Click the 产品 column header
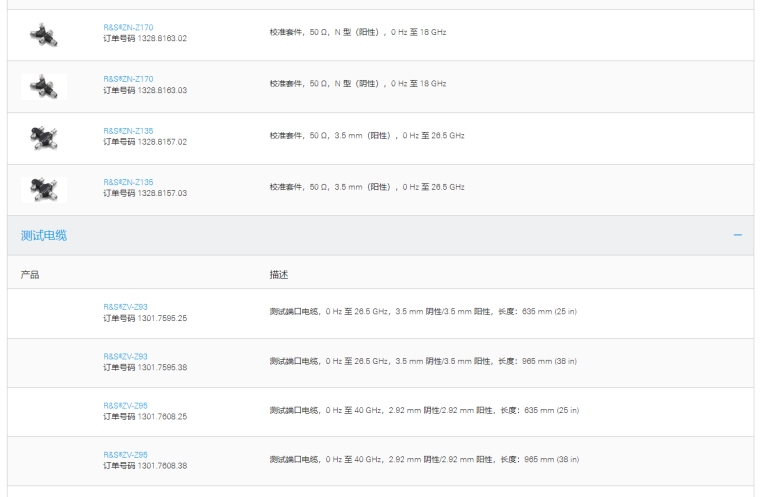Image resolution: width=760 pixels, height=497 pixels. coord(31,272)
